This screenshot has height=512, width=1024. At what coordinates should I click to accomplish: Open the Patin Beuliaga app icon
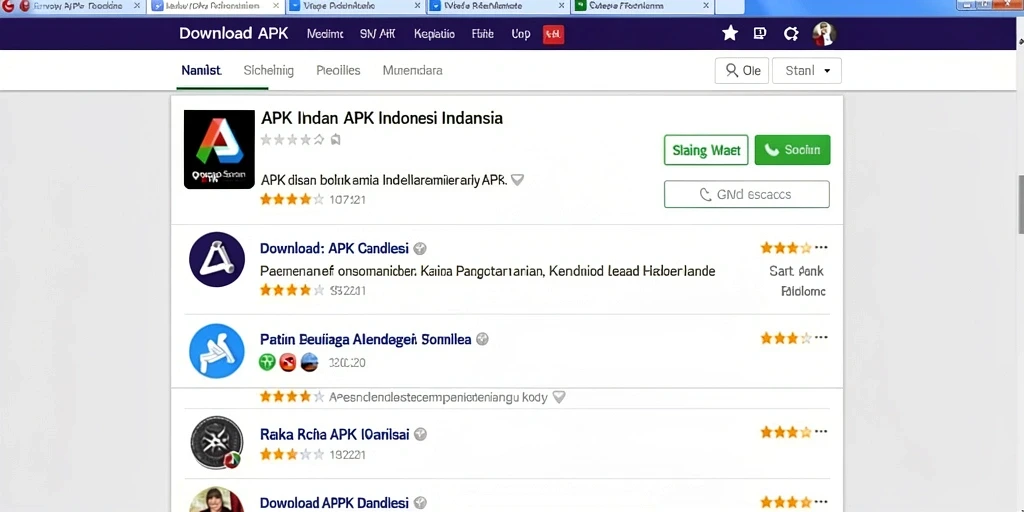(x=217, y=351)
